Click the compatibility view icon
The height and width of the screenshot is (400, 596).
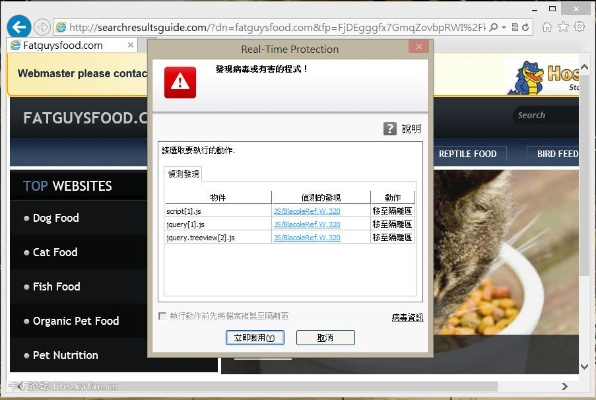(x=515, y=27)
